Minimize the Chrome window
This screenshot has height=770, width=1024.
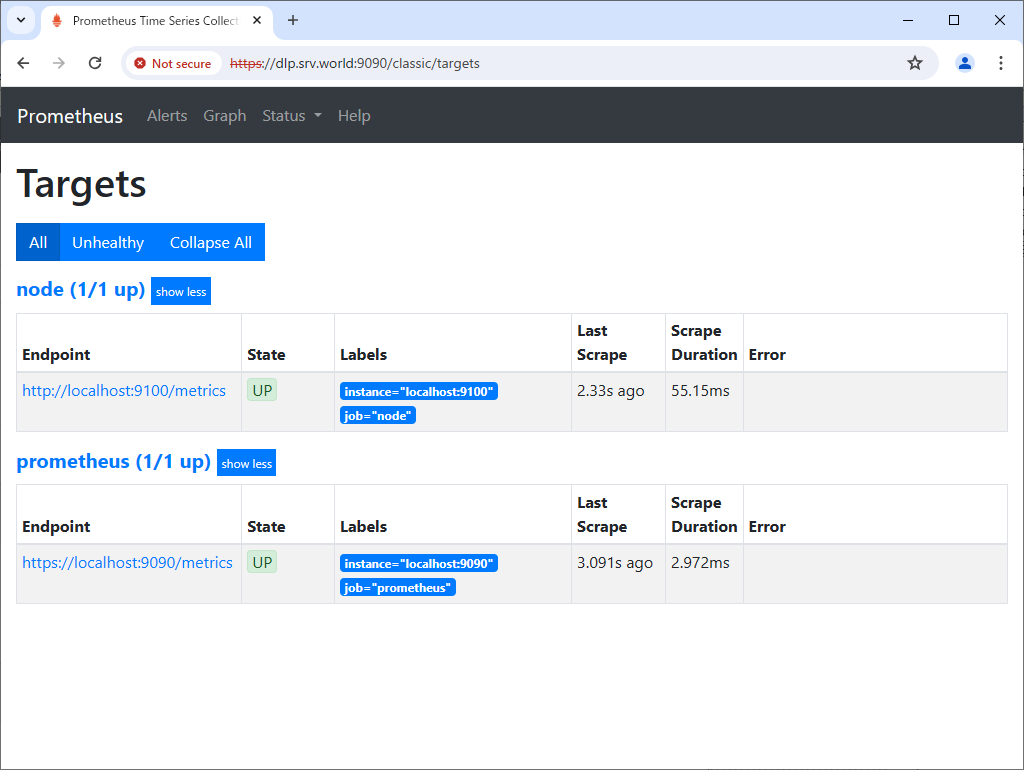click(x=908, y=20)
